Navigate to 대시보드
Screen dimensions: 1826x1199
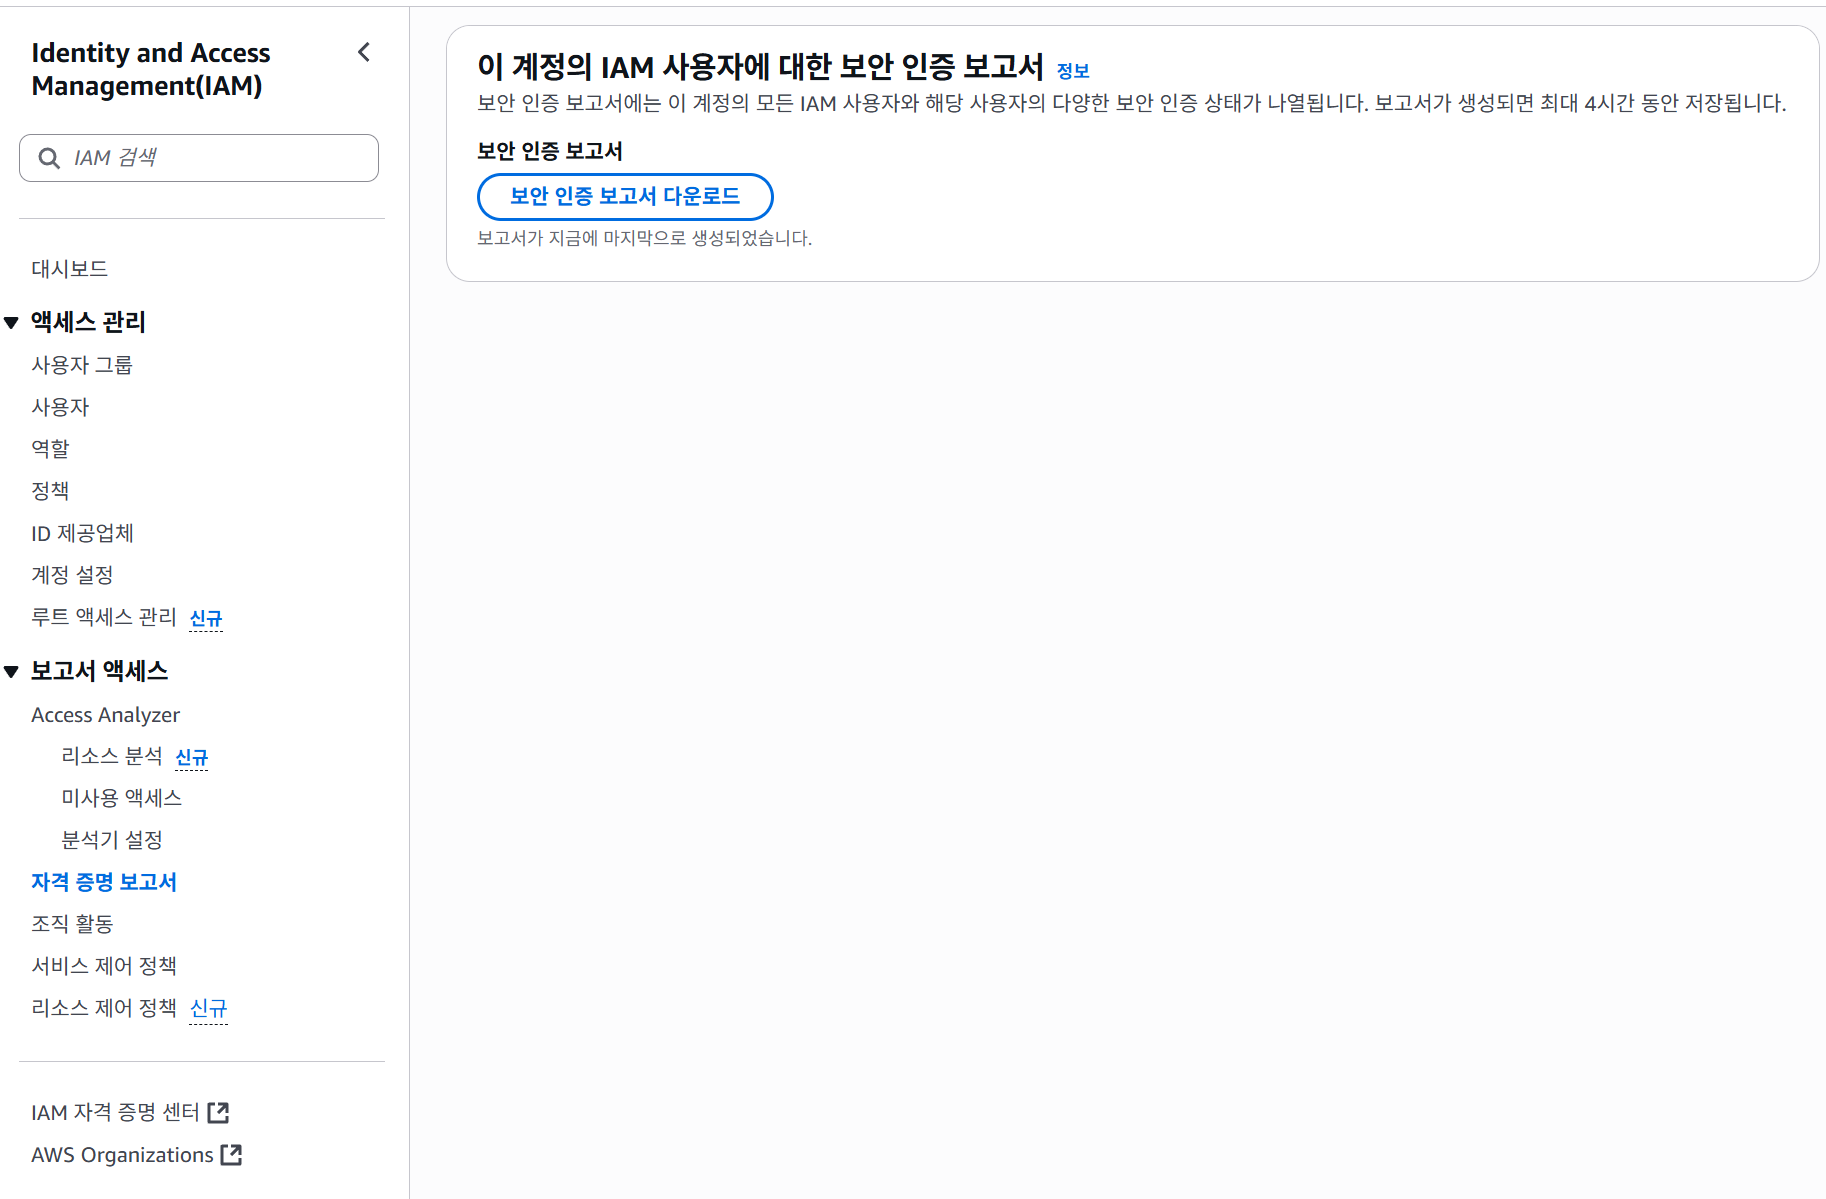[x=69, y=268]
